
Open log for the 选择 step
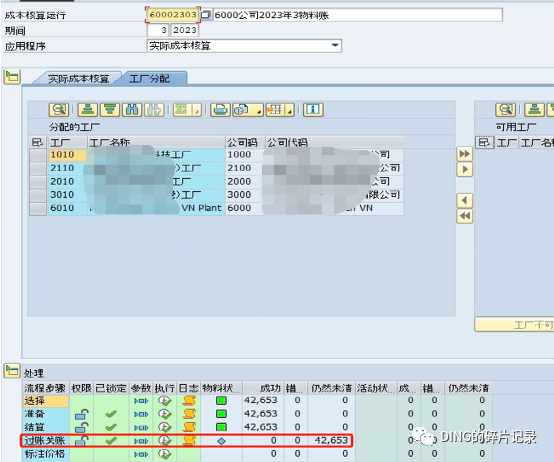tap(189, 401)
